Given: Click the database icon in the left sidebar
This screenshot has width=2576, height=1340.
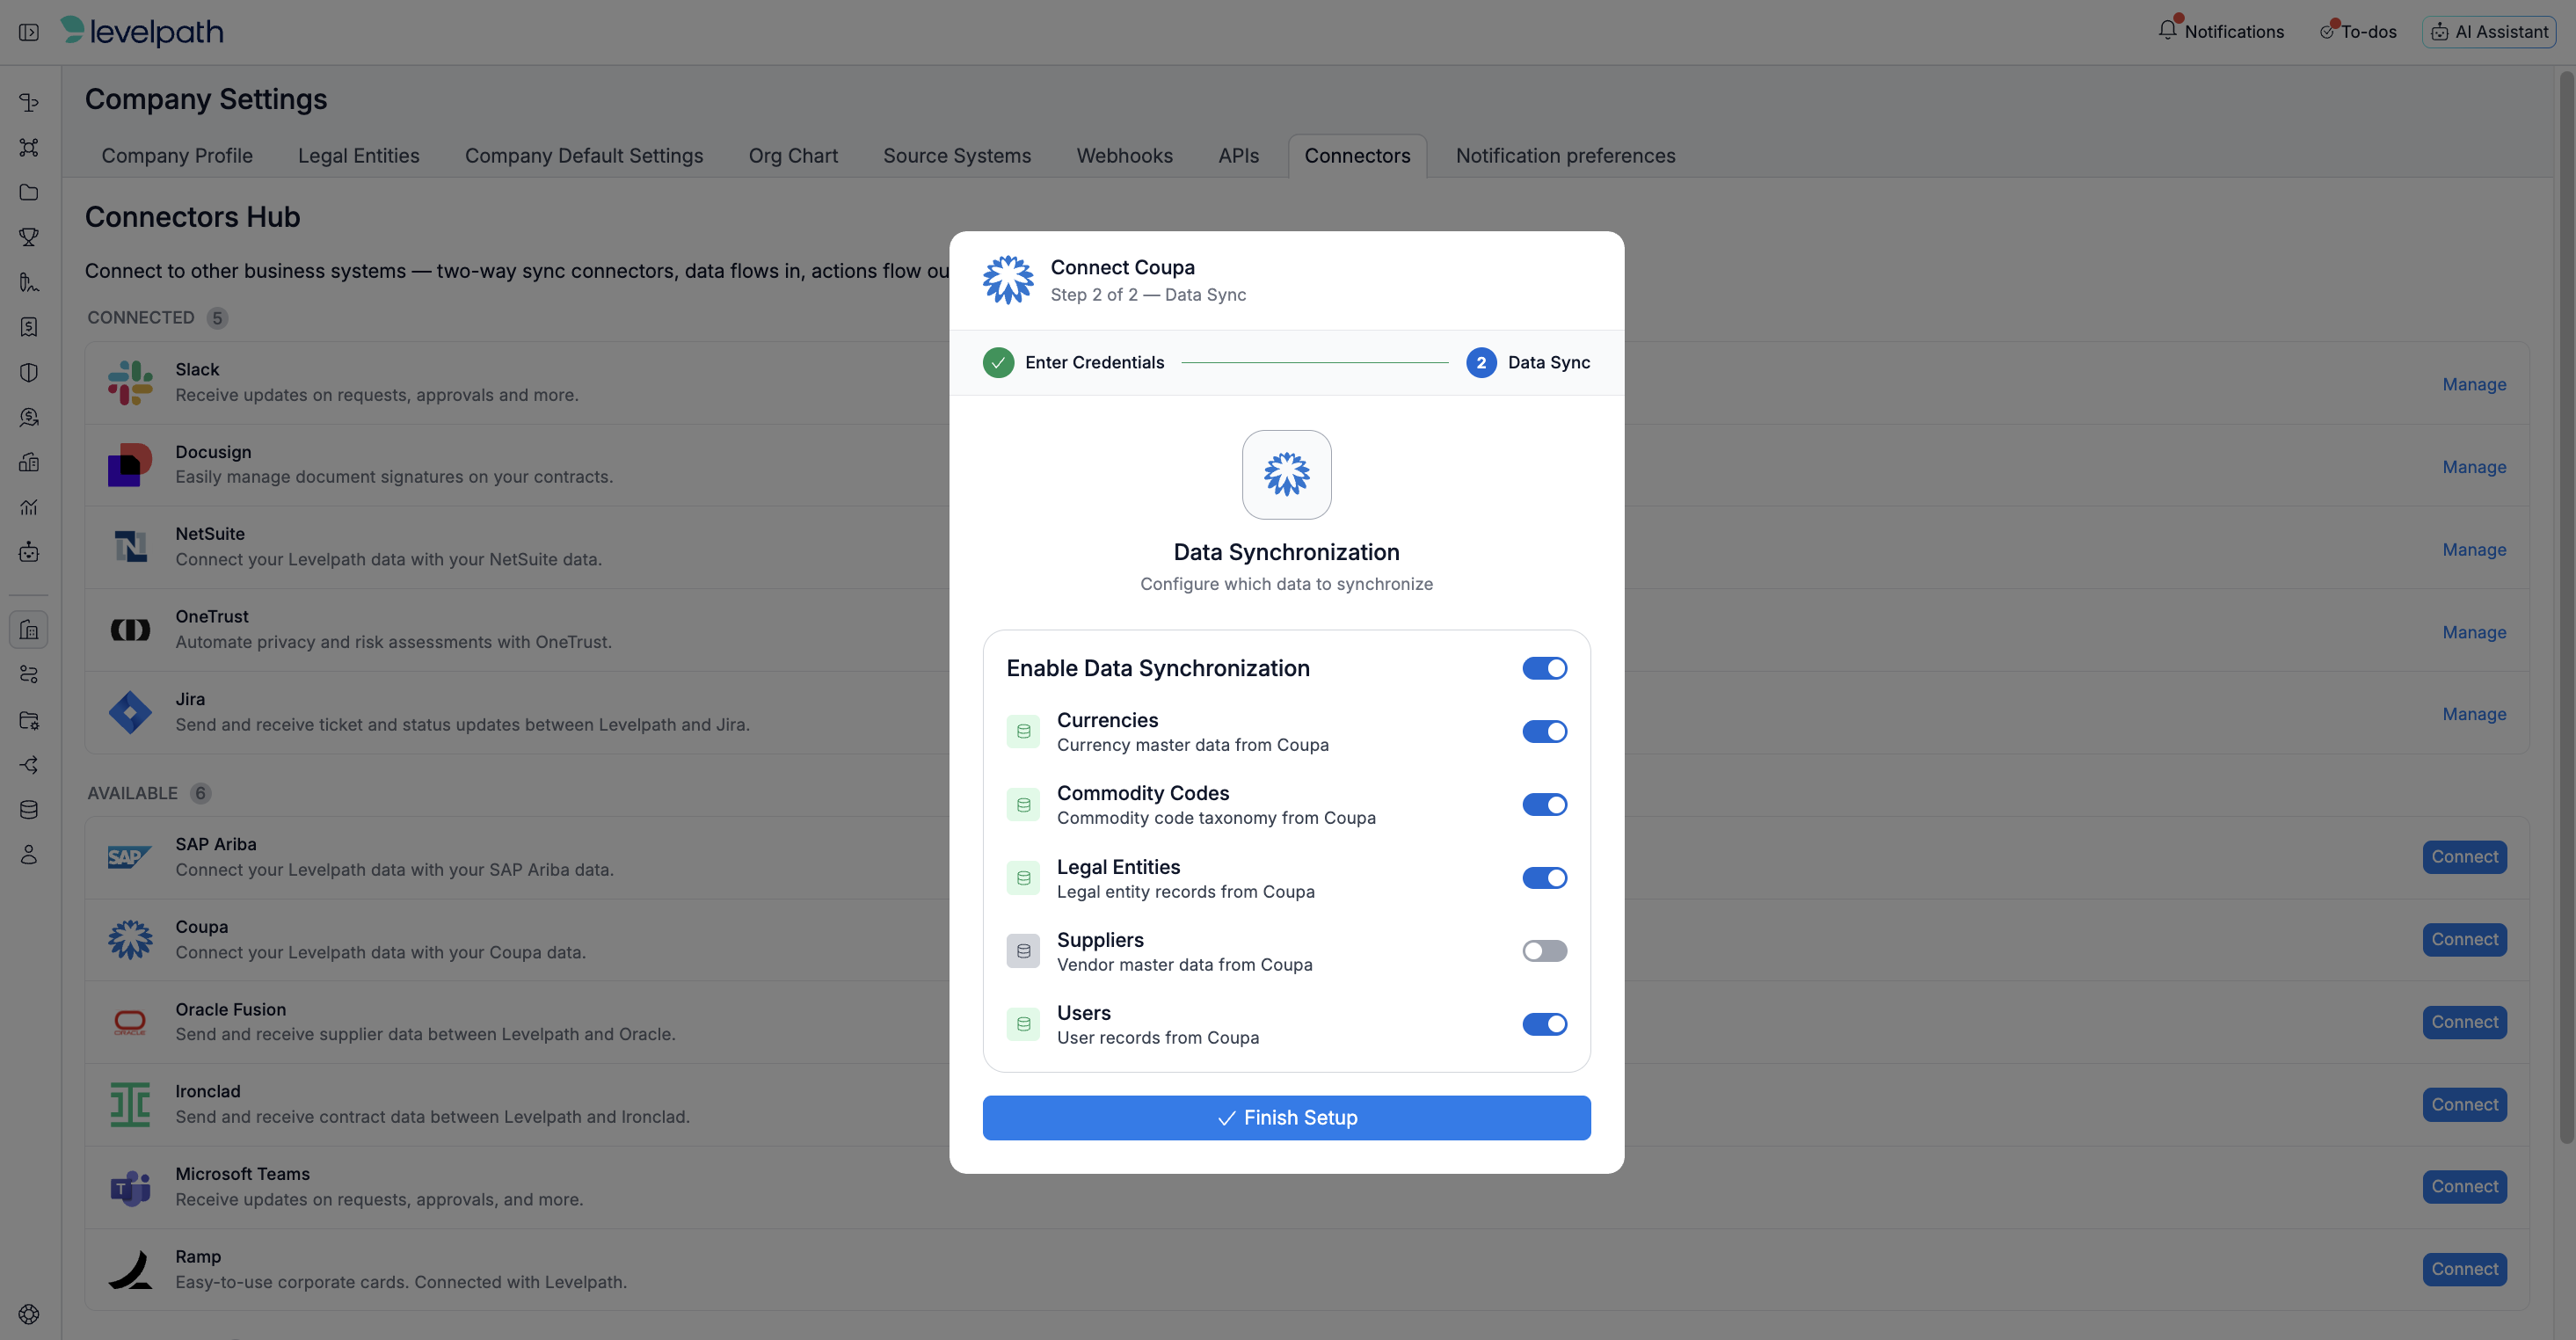Looking at the screenshot, I should pyautogui.click(x=29, y=810).
